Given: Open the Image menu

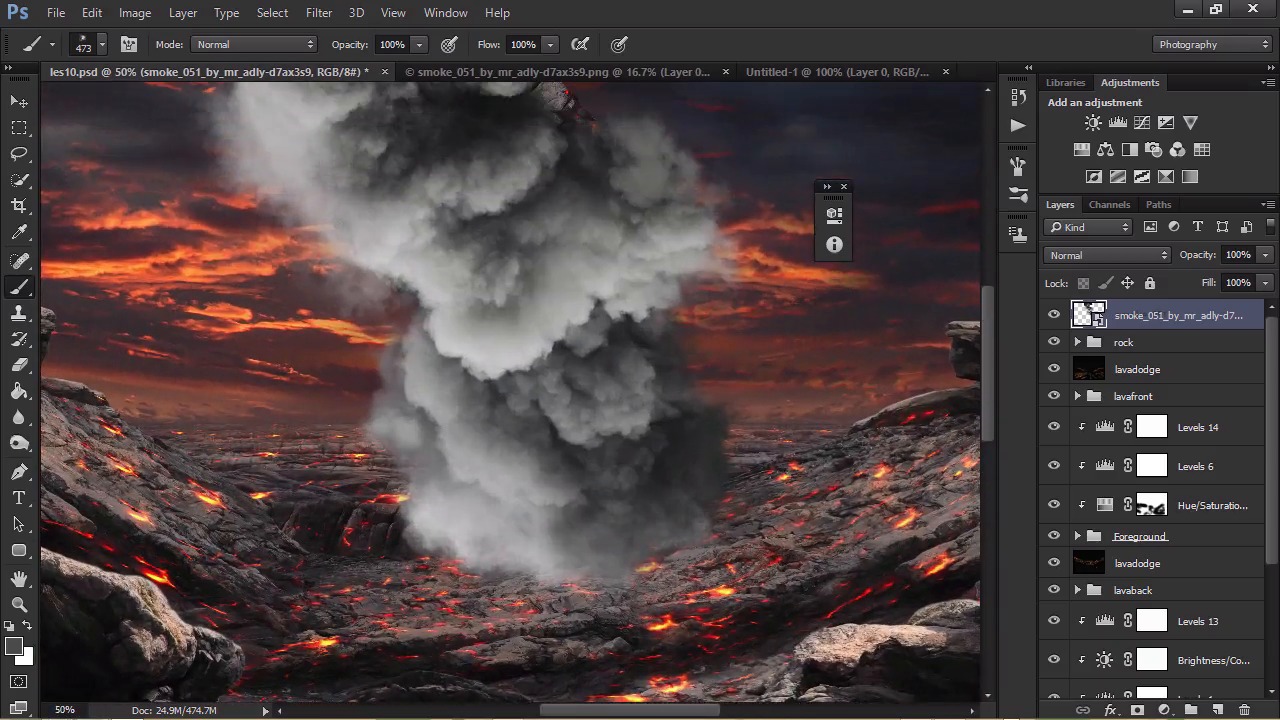Looking at the screenshot, I should click(135, 13).
